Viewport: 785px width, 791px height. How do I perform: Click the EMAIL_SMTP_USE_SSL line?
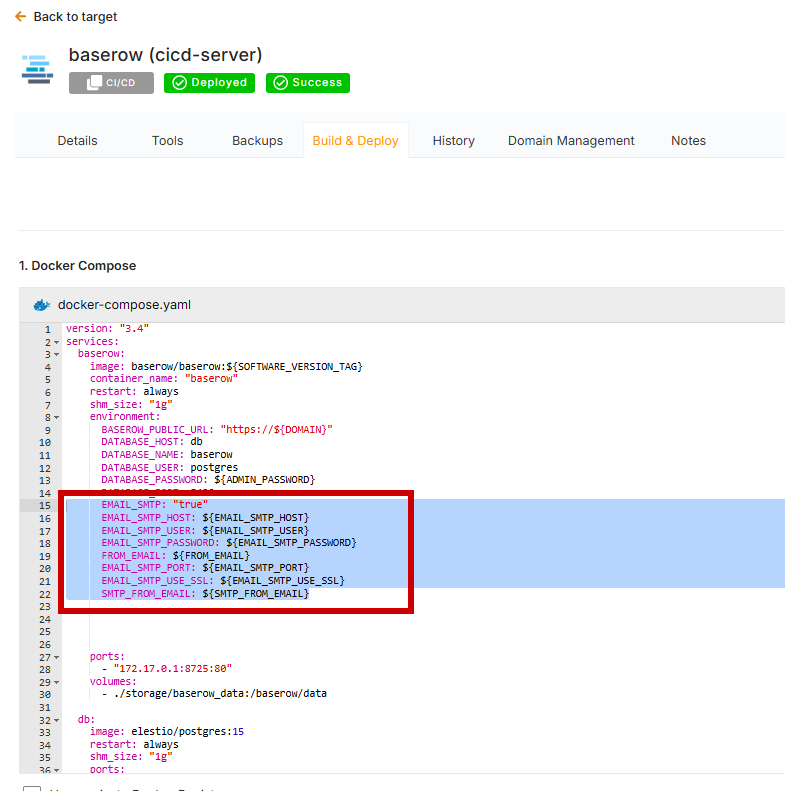coord(223,581)
